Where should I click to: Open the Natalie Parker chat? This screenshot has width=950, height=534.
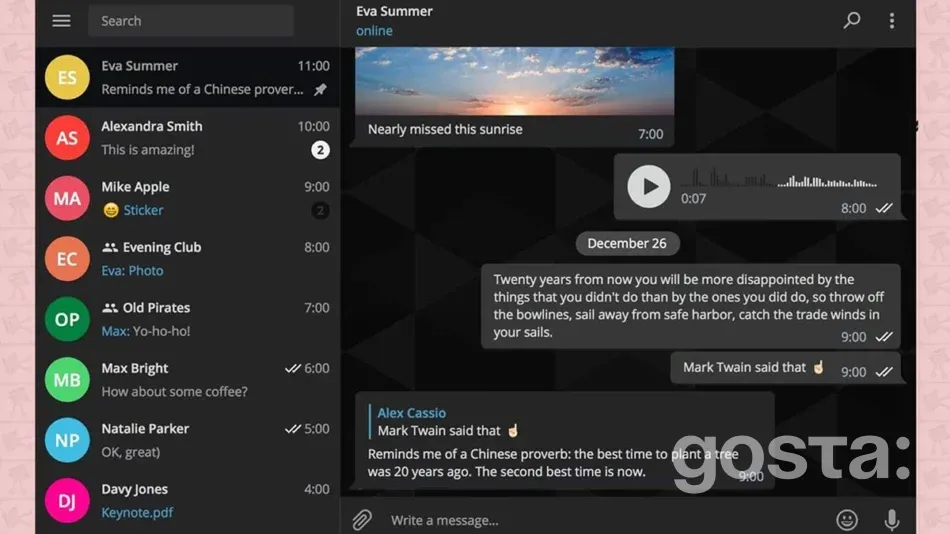tap(187, 441)
